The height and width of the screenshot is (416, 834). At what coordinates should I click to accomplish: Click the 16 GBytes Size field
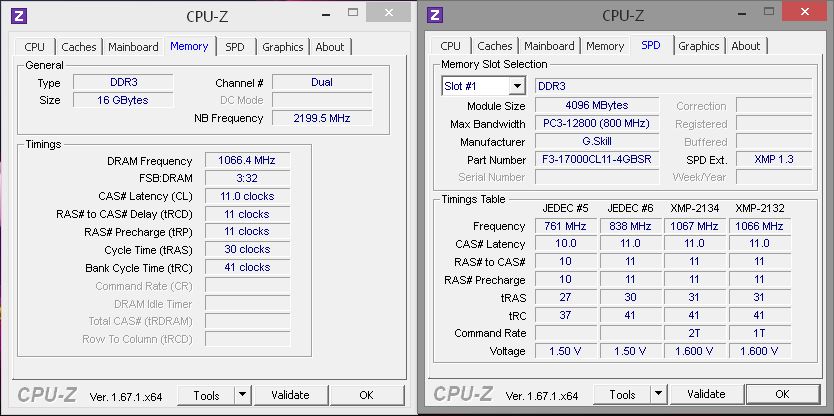point(123,100)
